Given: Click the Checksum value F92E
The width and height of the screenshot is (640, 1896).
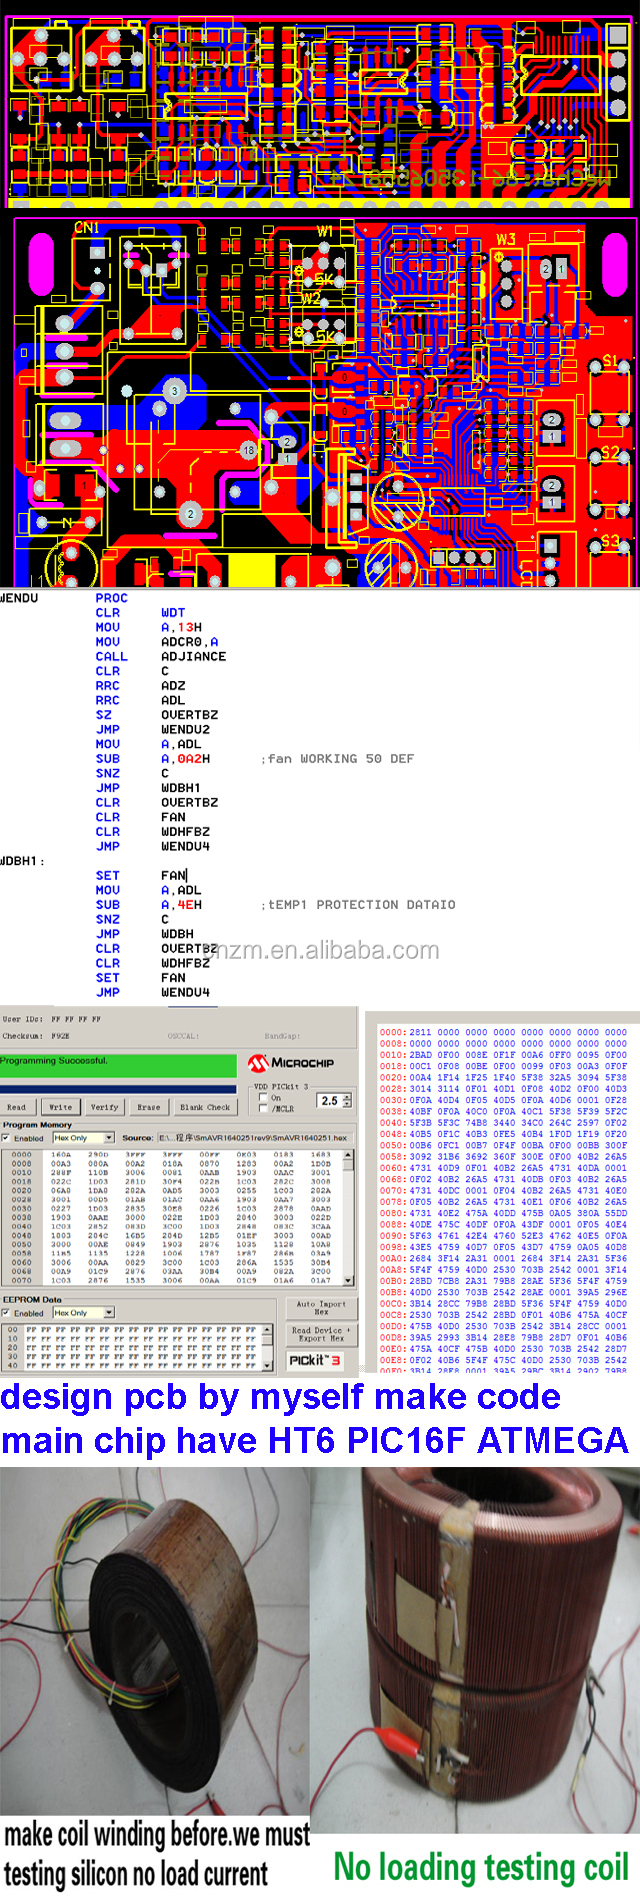Looking at the screenshot, I should point(60,1036).
